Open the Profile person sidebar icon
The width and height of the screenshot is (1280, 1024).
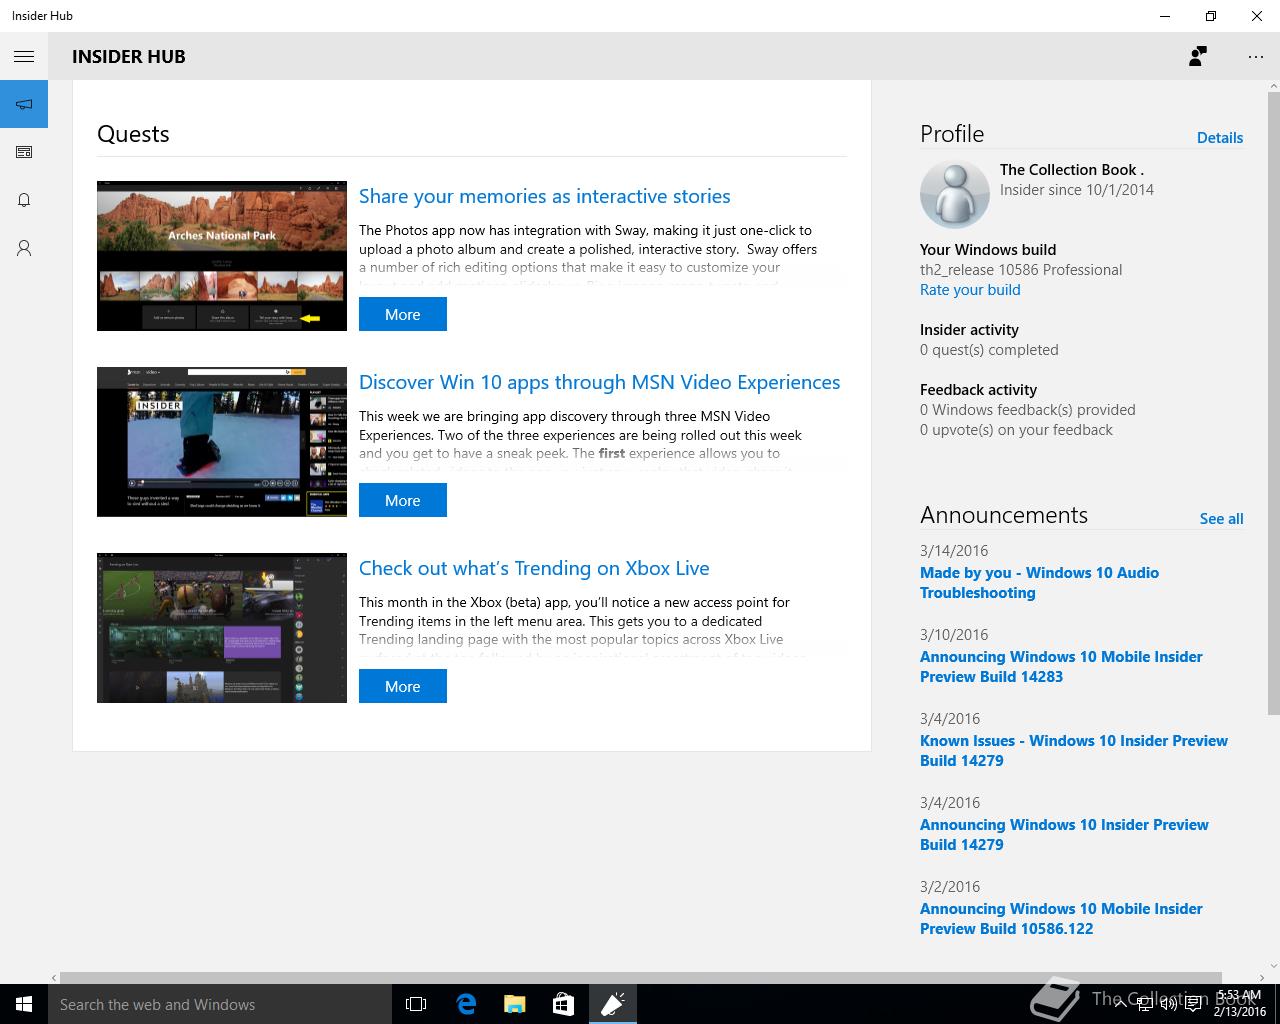point(24,248)
